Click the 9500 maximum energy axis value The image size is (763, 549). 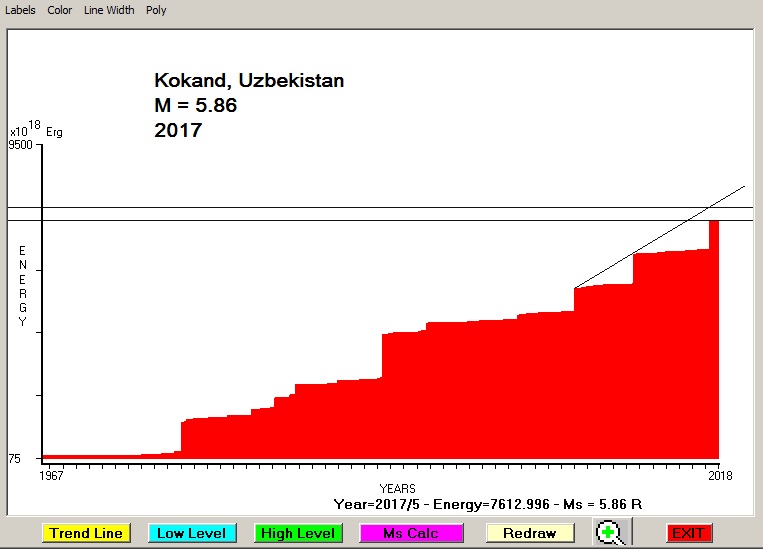pos(21,145)
